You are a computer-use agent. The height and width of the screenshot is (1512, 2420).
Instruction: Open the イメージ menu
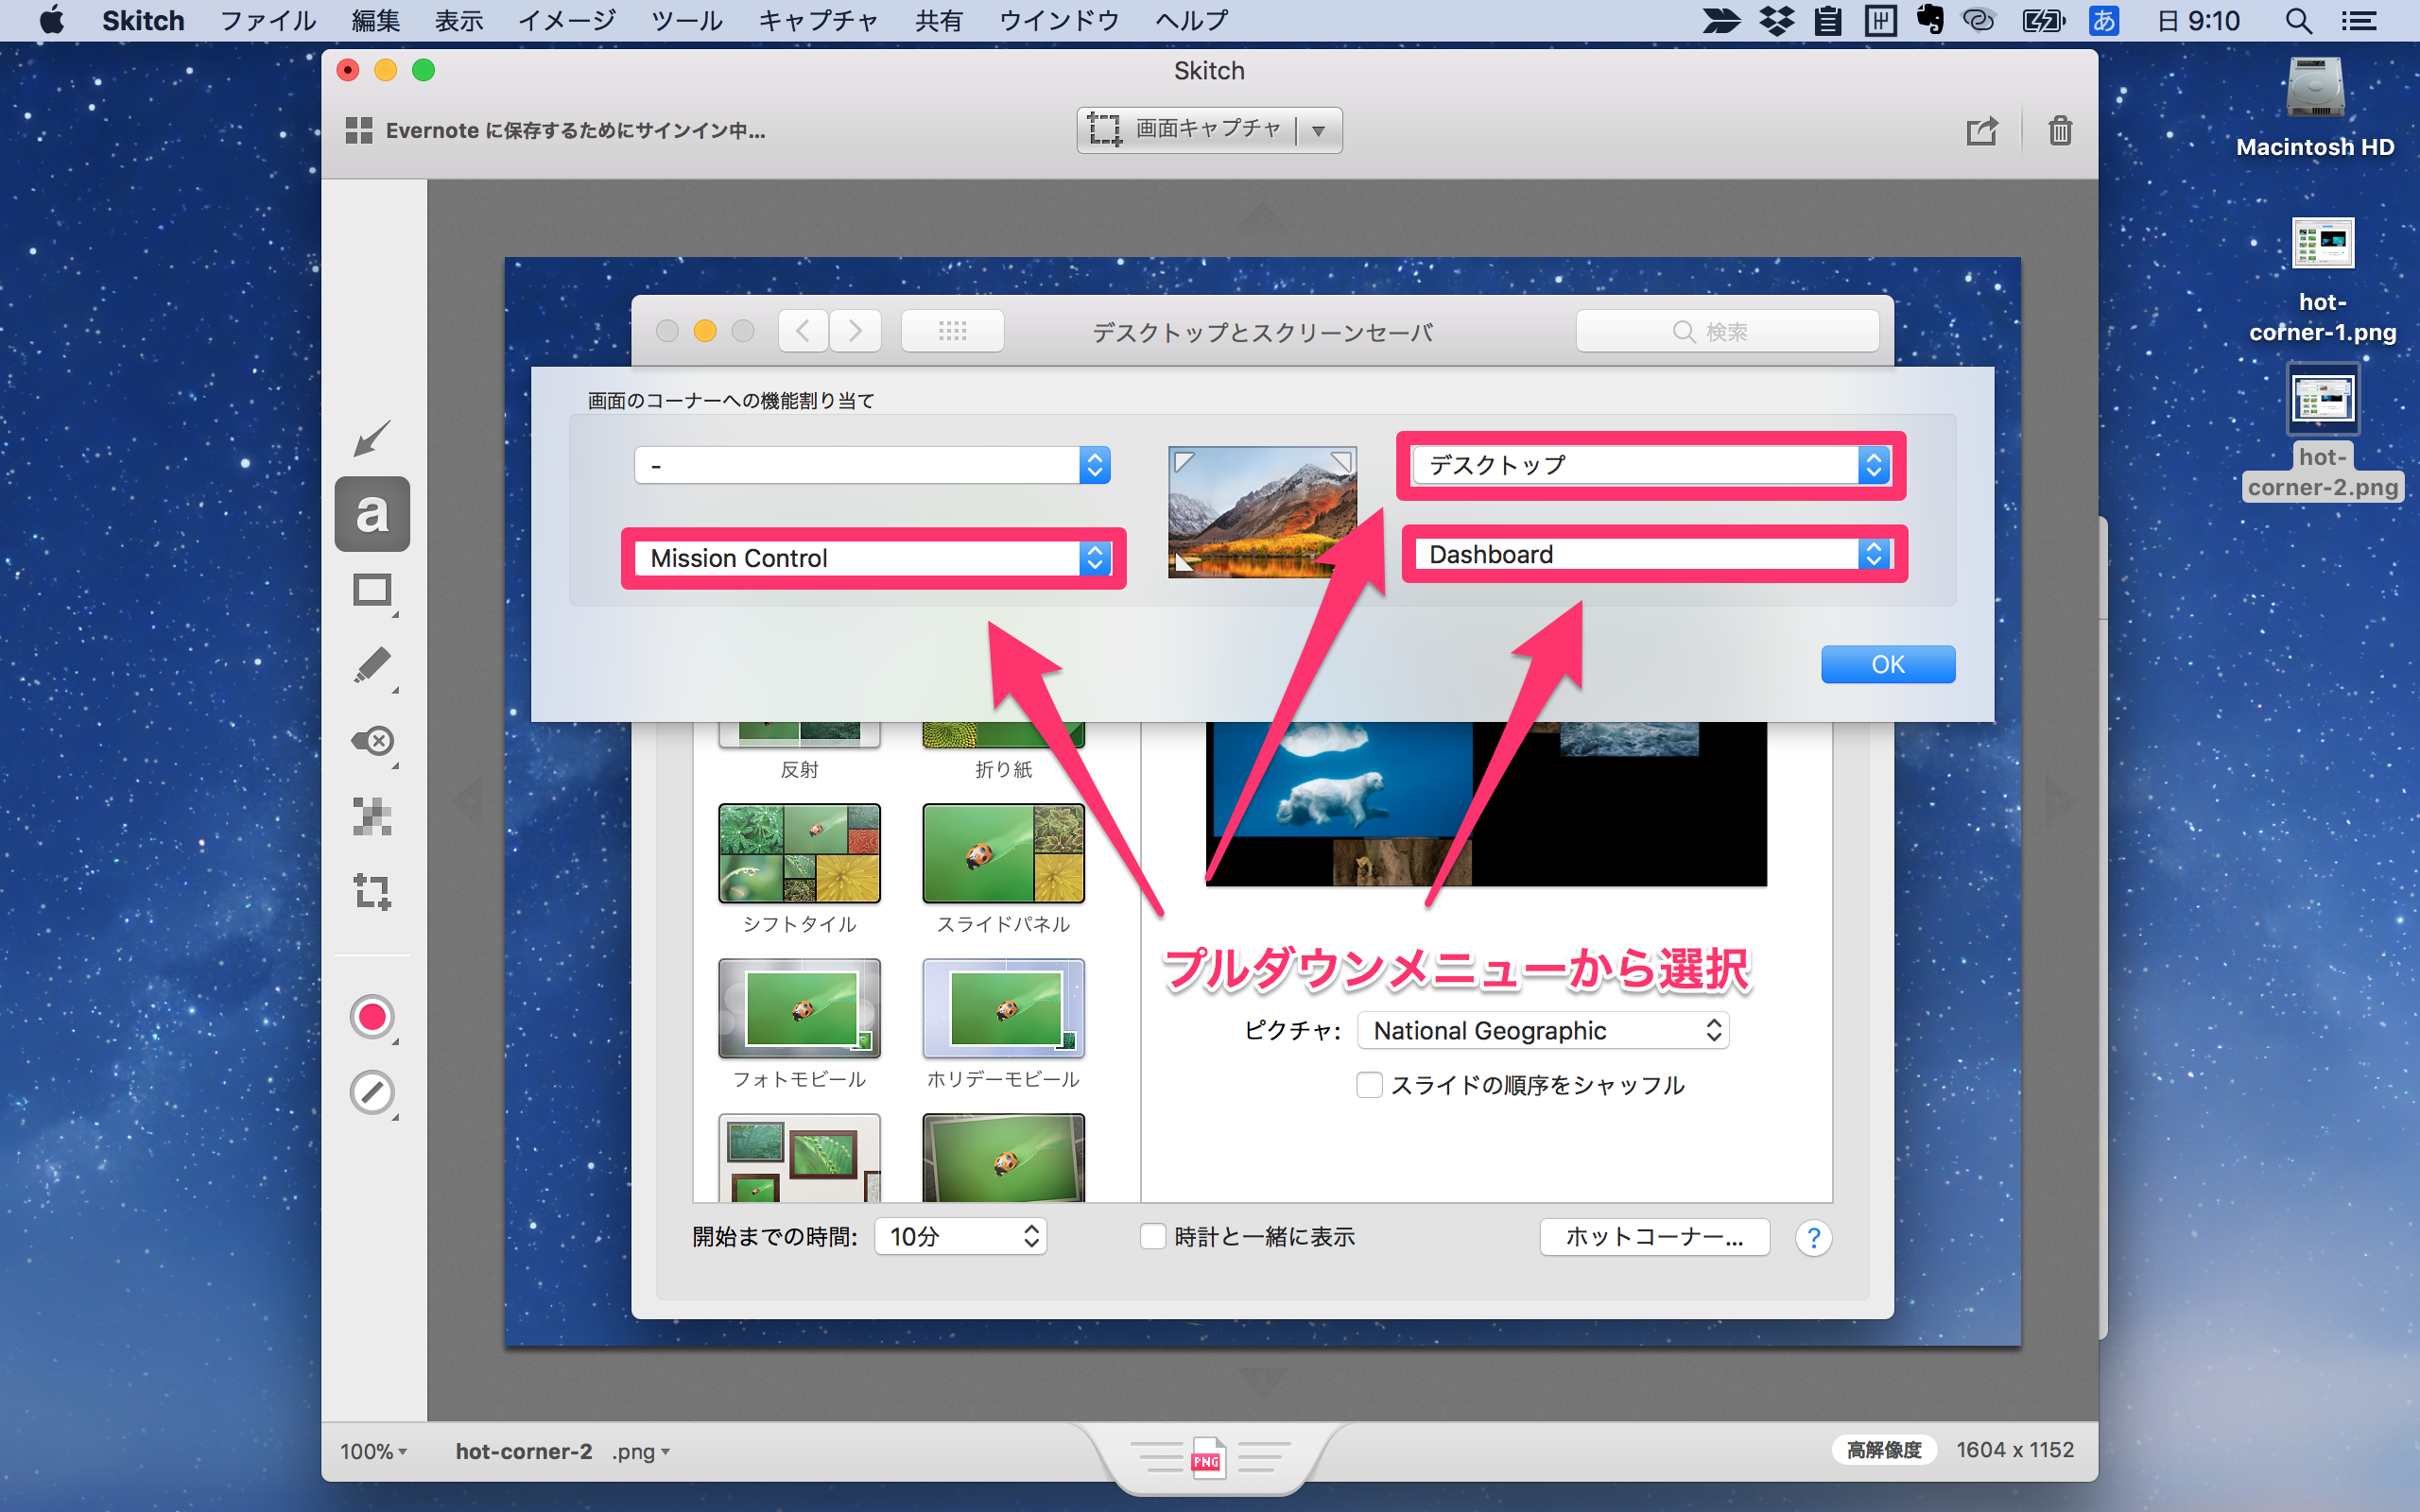click(x=567, y=20)
